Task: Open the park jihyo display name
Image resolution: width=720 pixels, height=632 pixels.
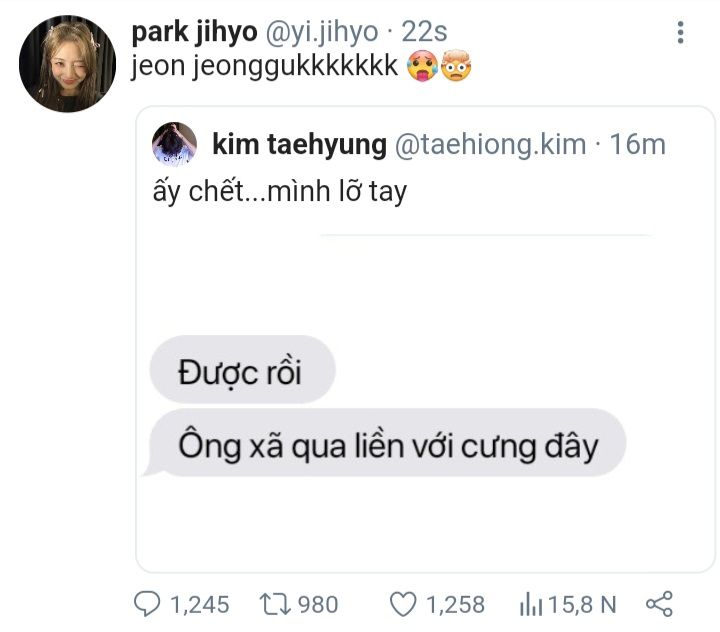Action: pyautogui.click(x=194, y=32)
